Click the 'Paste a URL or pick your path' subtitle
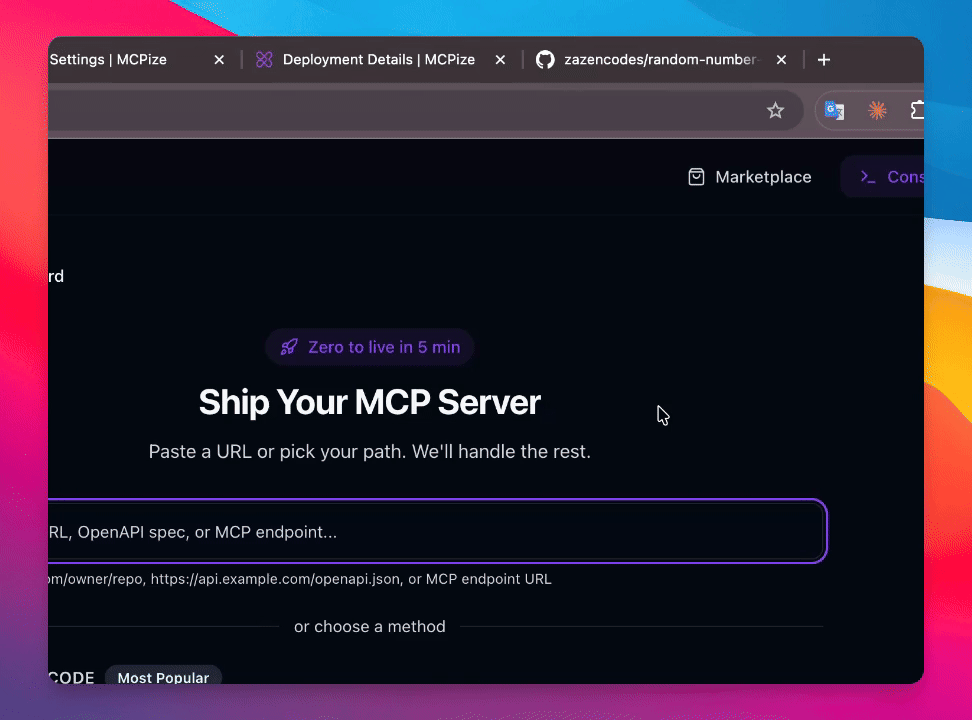The height and width of the screenshot is (720, 972). pyautogui.click(x=369, y=451)
